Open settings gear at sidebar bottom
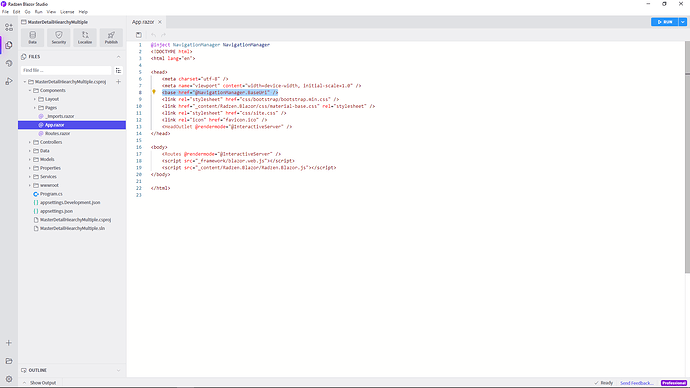This screenshot has width=690, height=388. click(9, 379)
